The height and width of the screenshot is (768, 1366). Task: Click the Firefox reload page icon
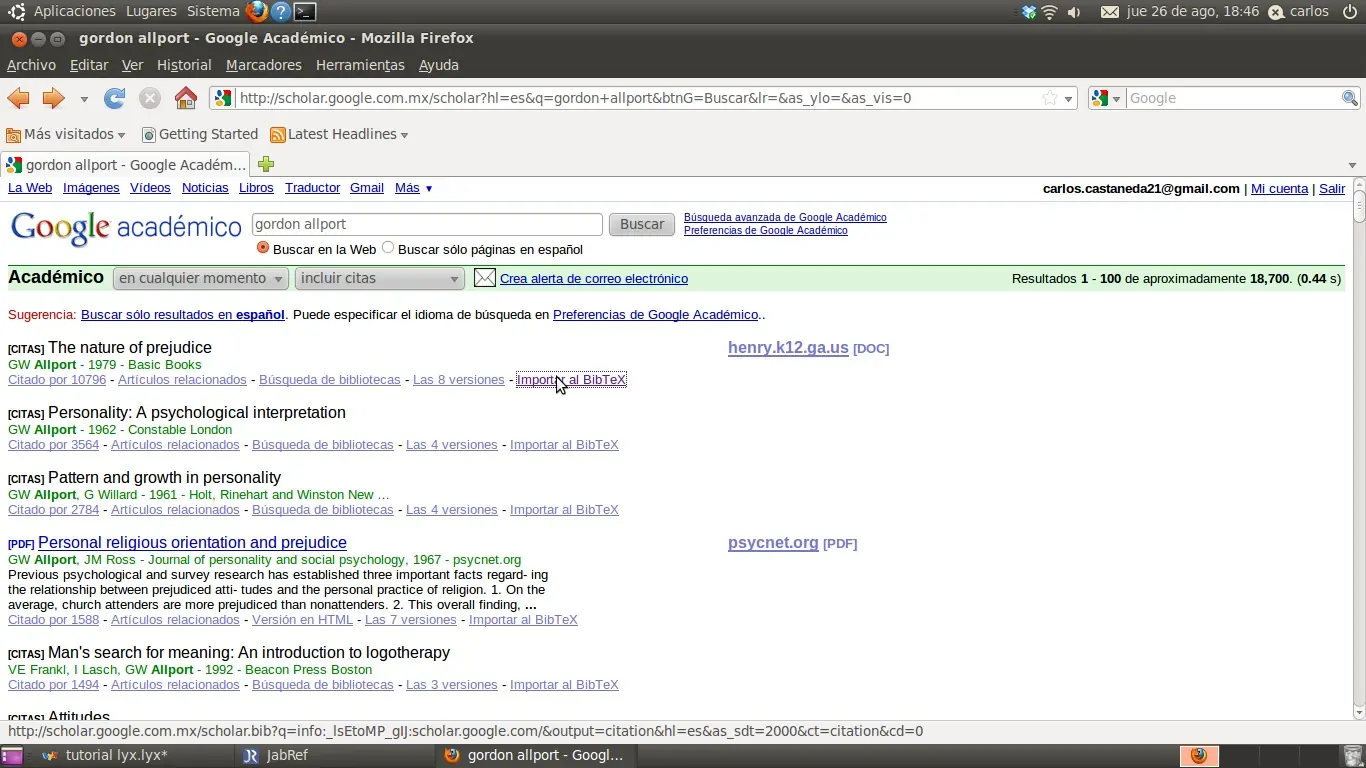115,98
